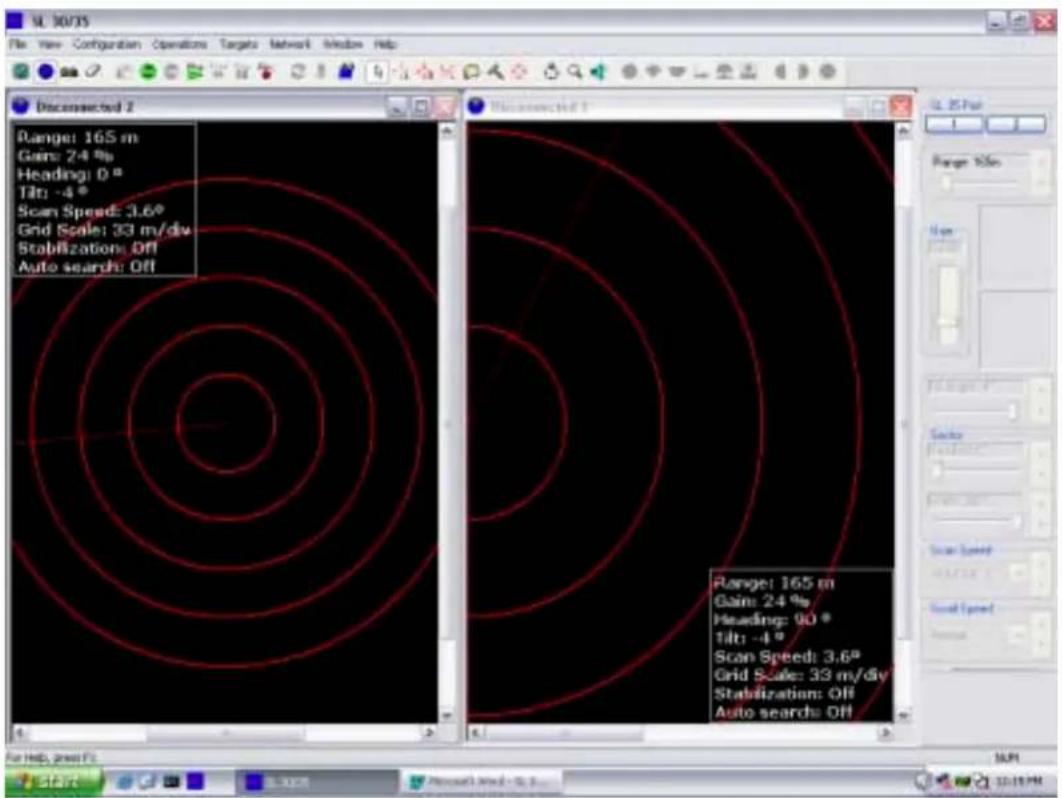Click 'Stabilization: Off' in the right sonar view
The image size is (1062, 798).
(x=784, y=693)
